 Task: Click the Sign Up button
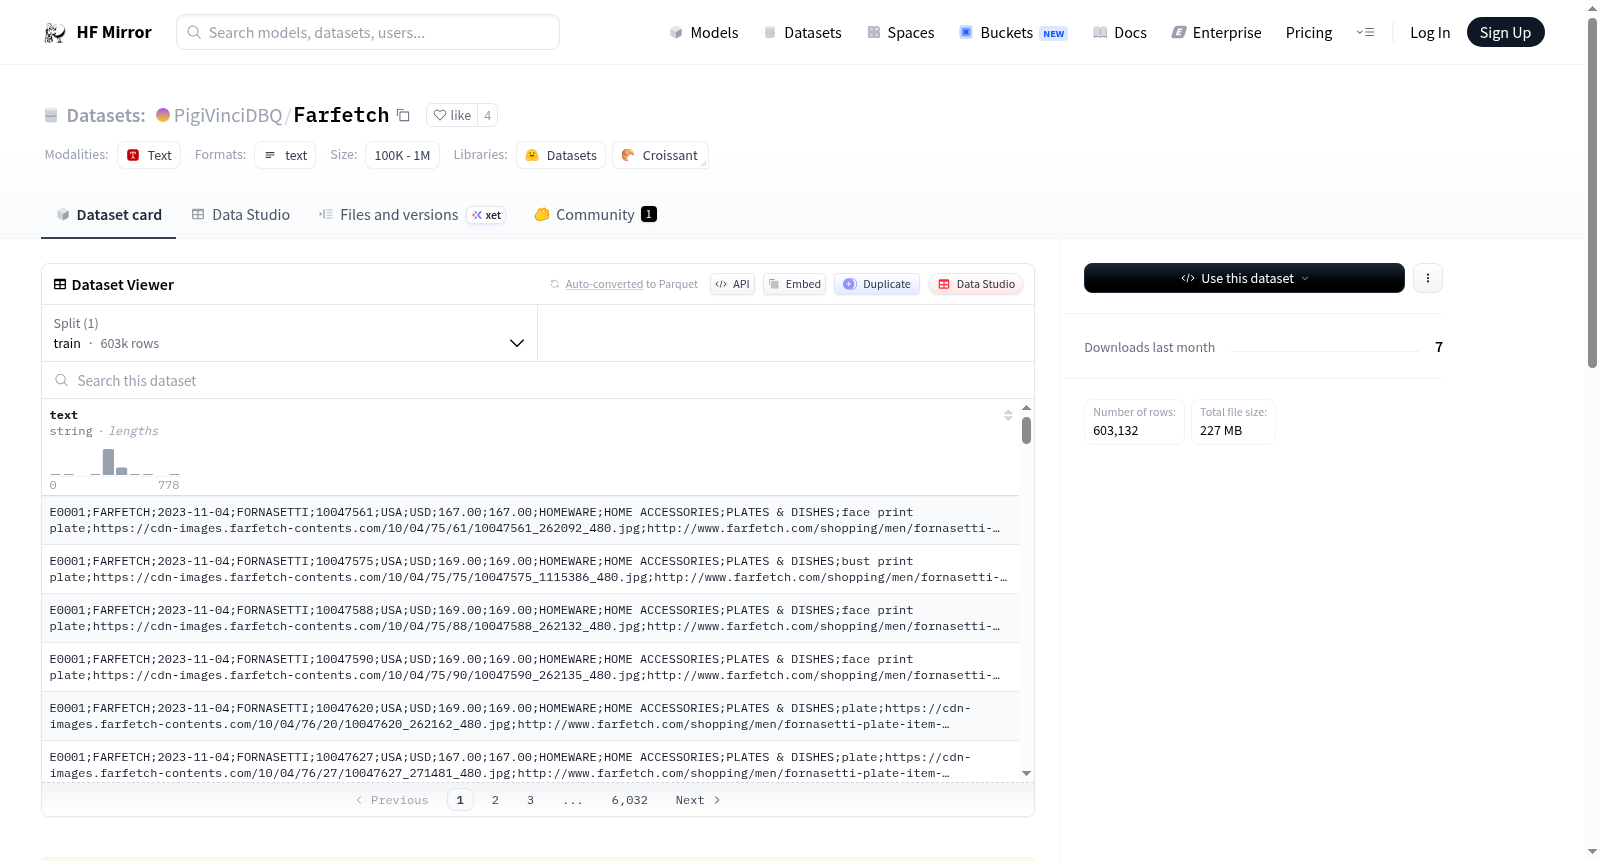(x=1506, y=32)
